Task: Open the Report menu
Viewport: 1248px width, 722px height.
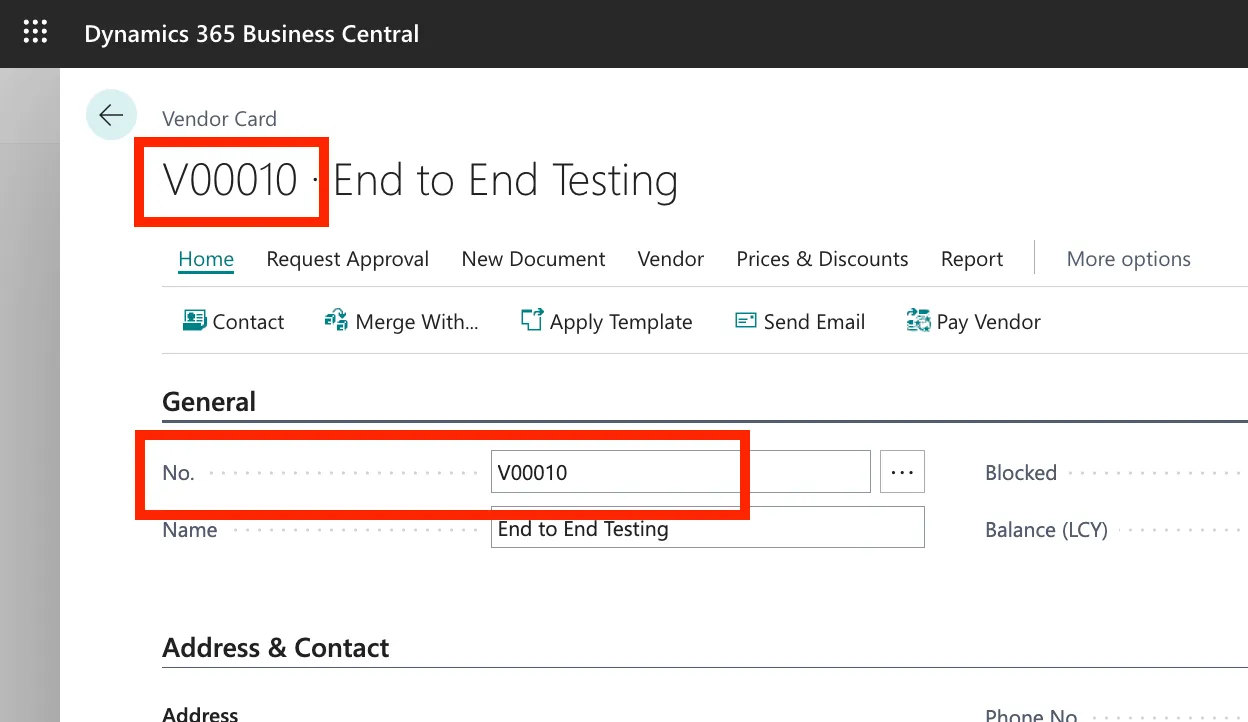Action: coord(972,259)
